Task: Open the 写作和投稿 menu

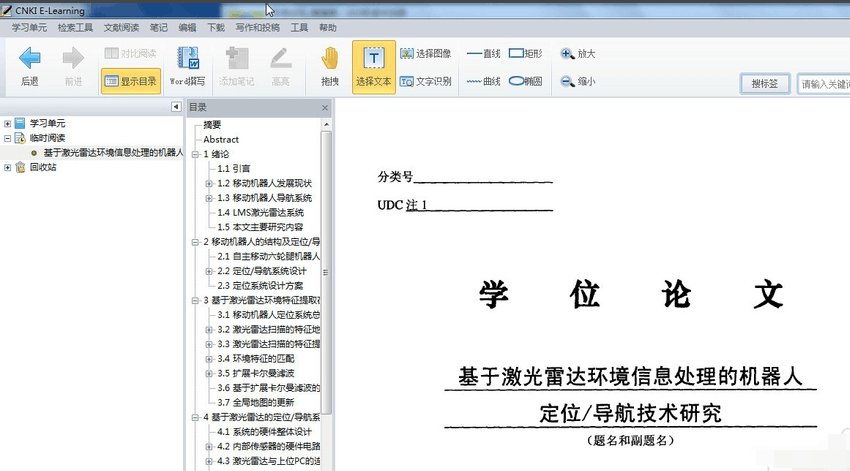Action: tap(257, 28)
